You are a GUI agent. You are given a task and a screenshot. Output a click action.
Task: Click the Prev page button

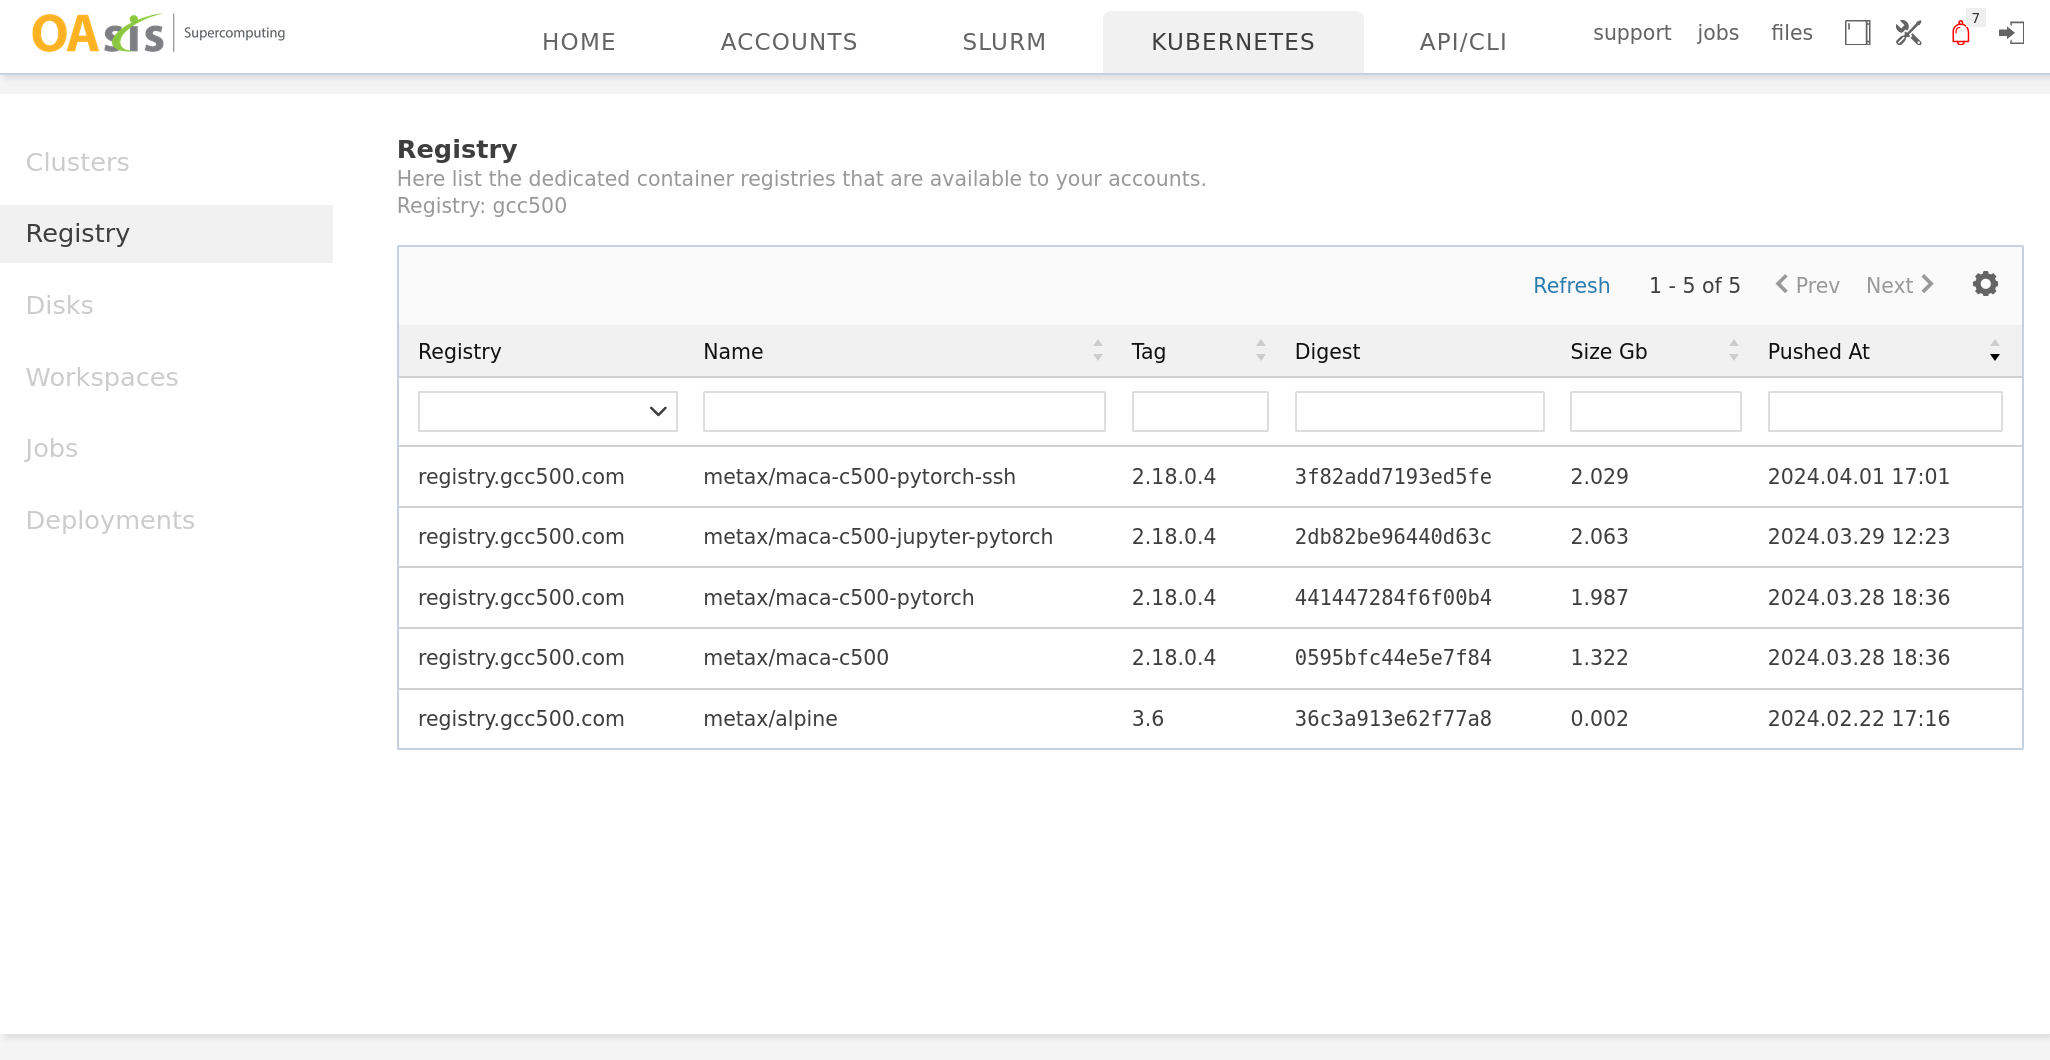[x=1808, y=285]
